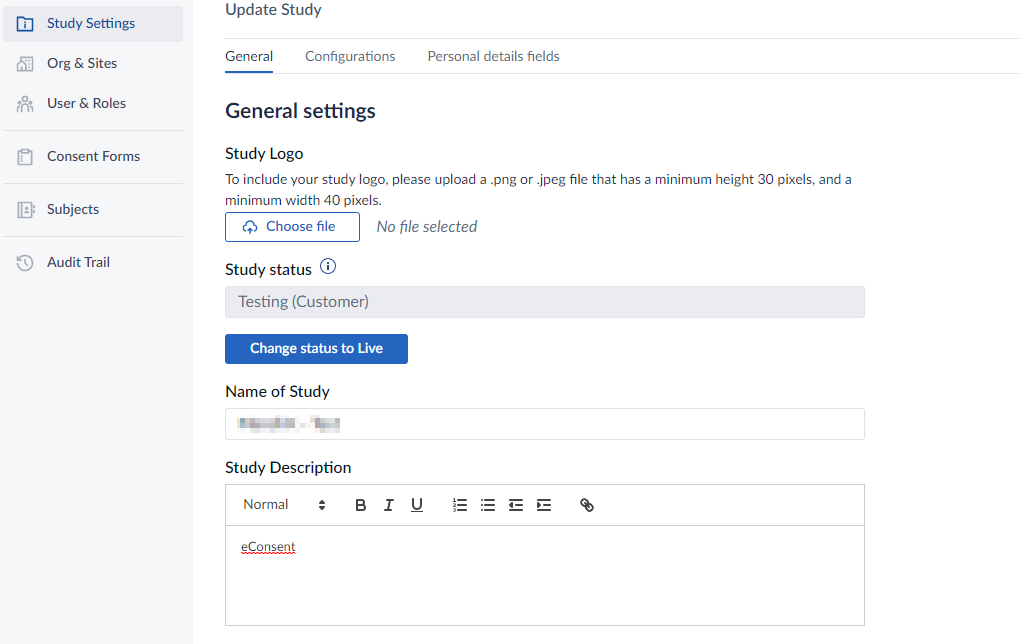Click the 'eConsent' word in description

268,547
